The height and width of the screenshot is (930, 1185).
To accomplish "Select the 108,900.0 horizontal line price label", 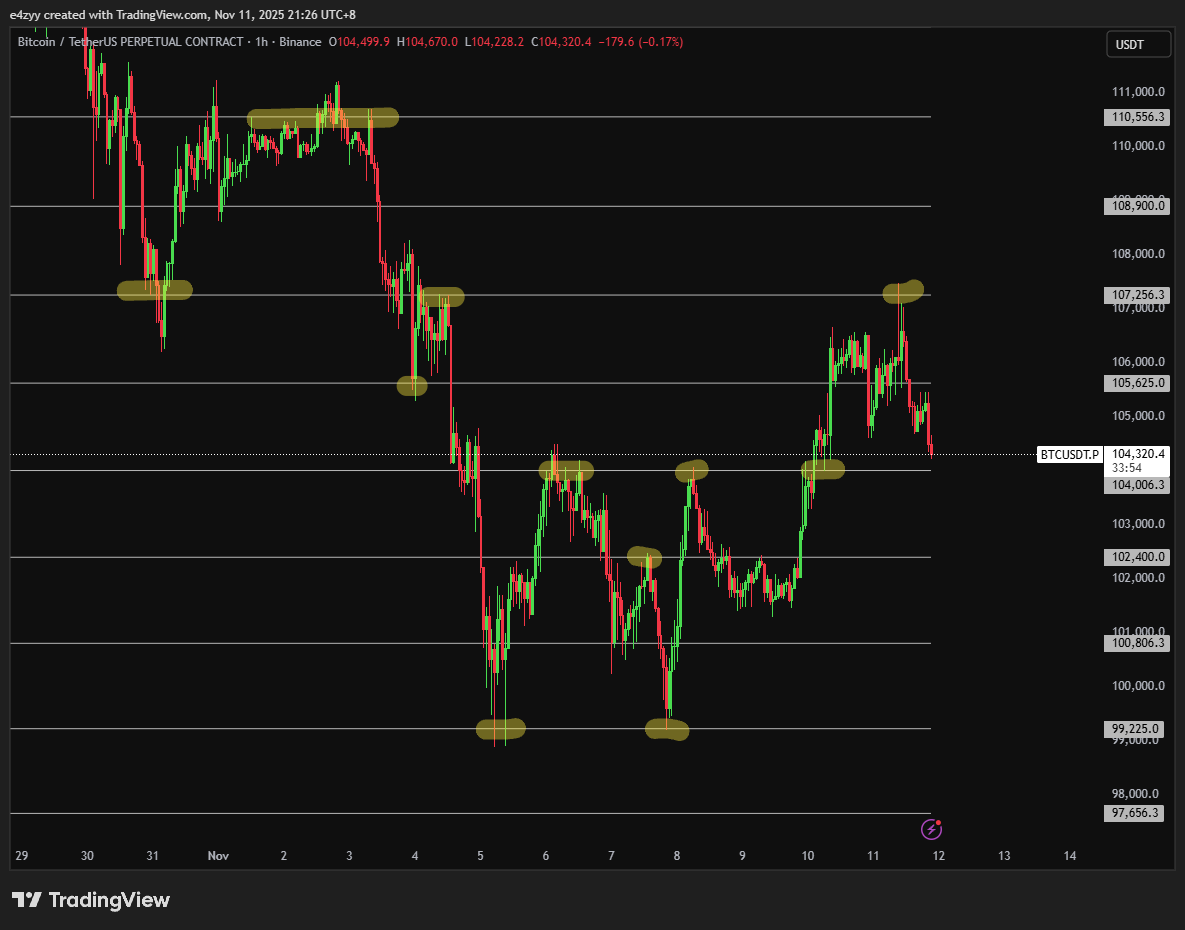I will (1137, 205).
